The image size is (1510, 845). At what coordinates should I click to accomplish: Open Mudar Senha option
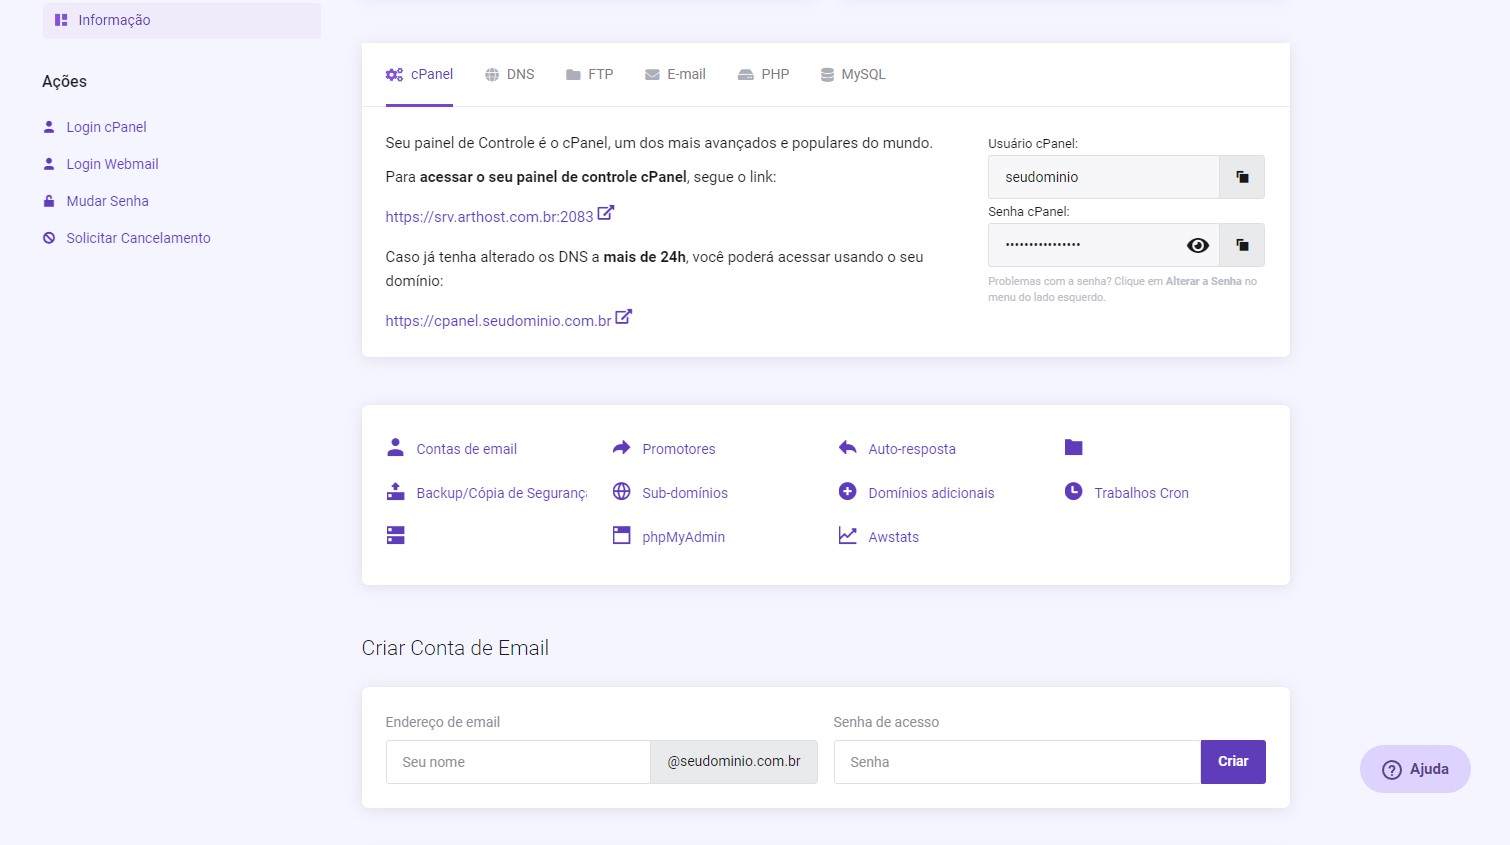pos(107,201)
